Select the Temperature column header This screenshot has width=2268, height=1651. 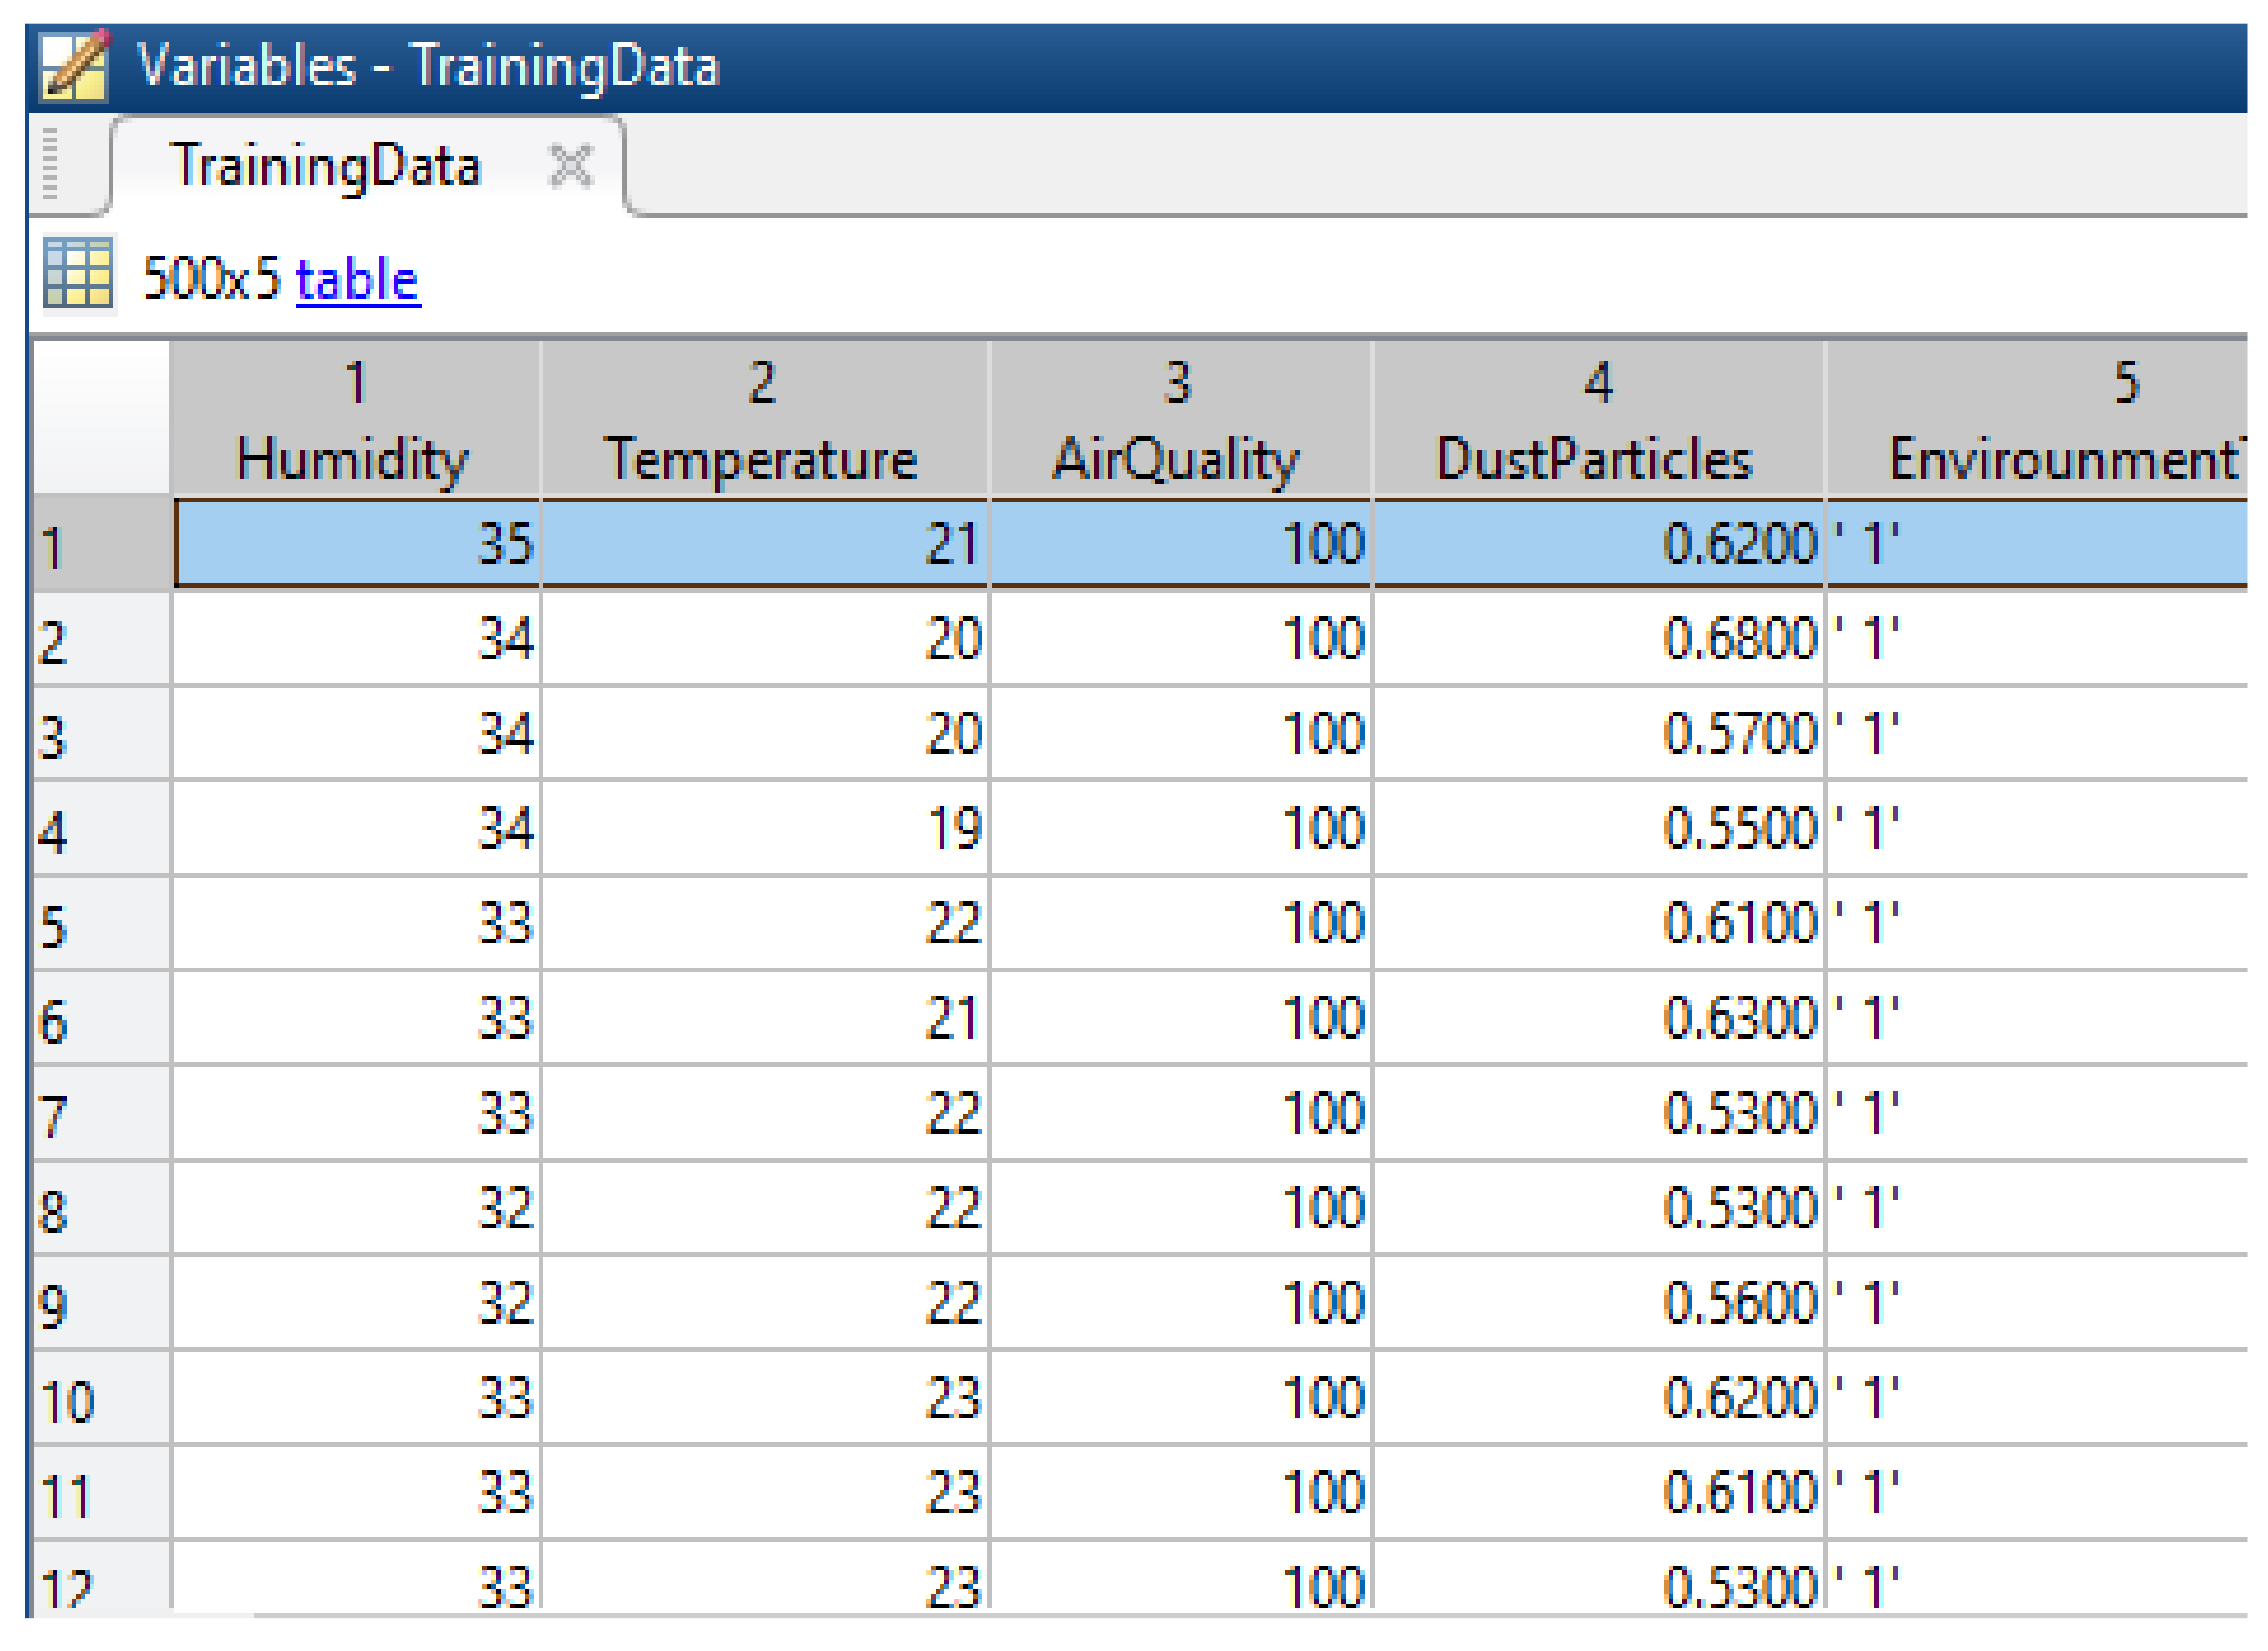pyautogui.click(x=762, y=421)
